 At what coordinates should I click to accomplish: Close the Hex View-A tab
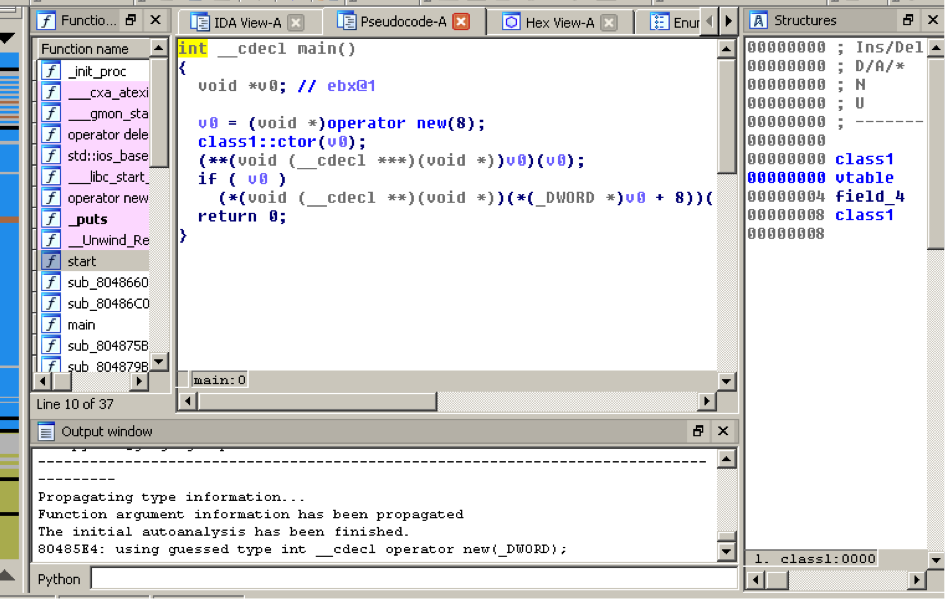point(609,23)
